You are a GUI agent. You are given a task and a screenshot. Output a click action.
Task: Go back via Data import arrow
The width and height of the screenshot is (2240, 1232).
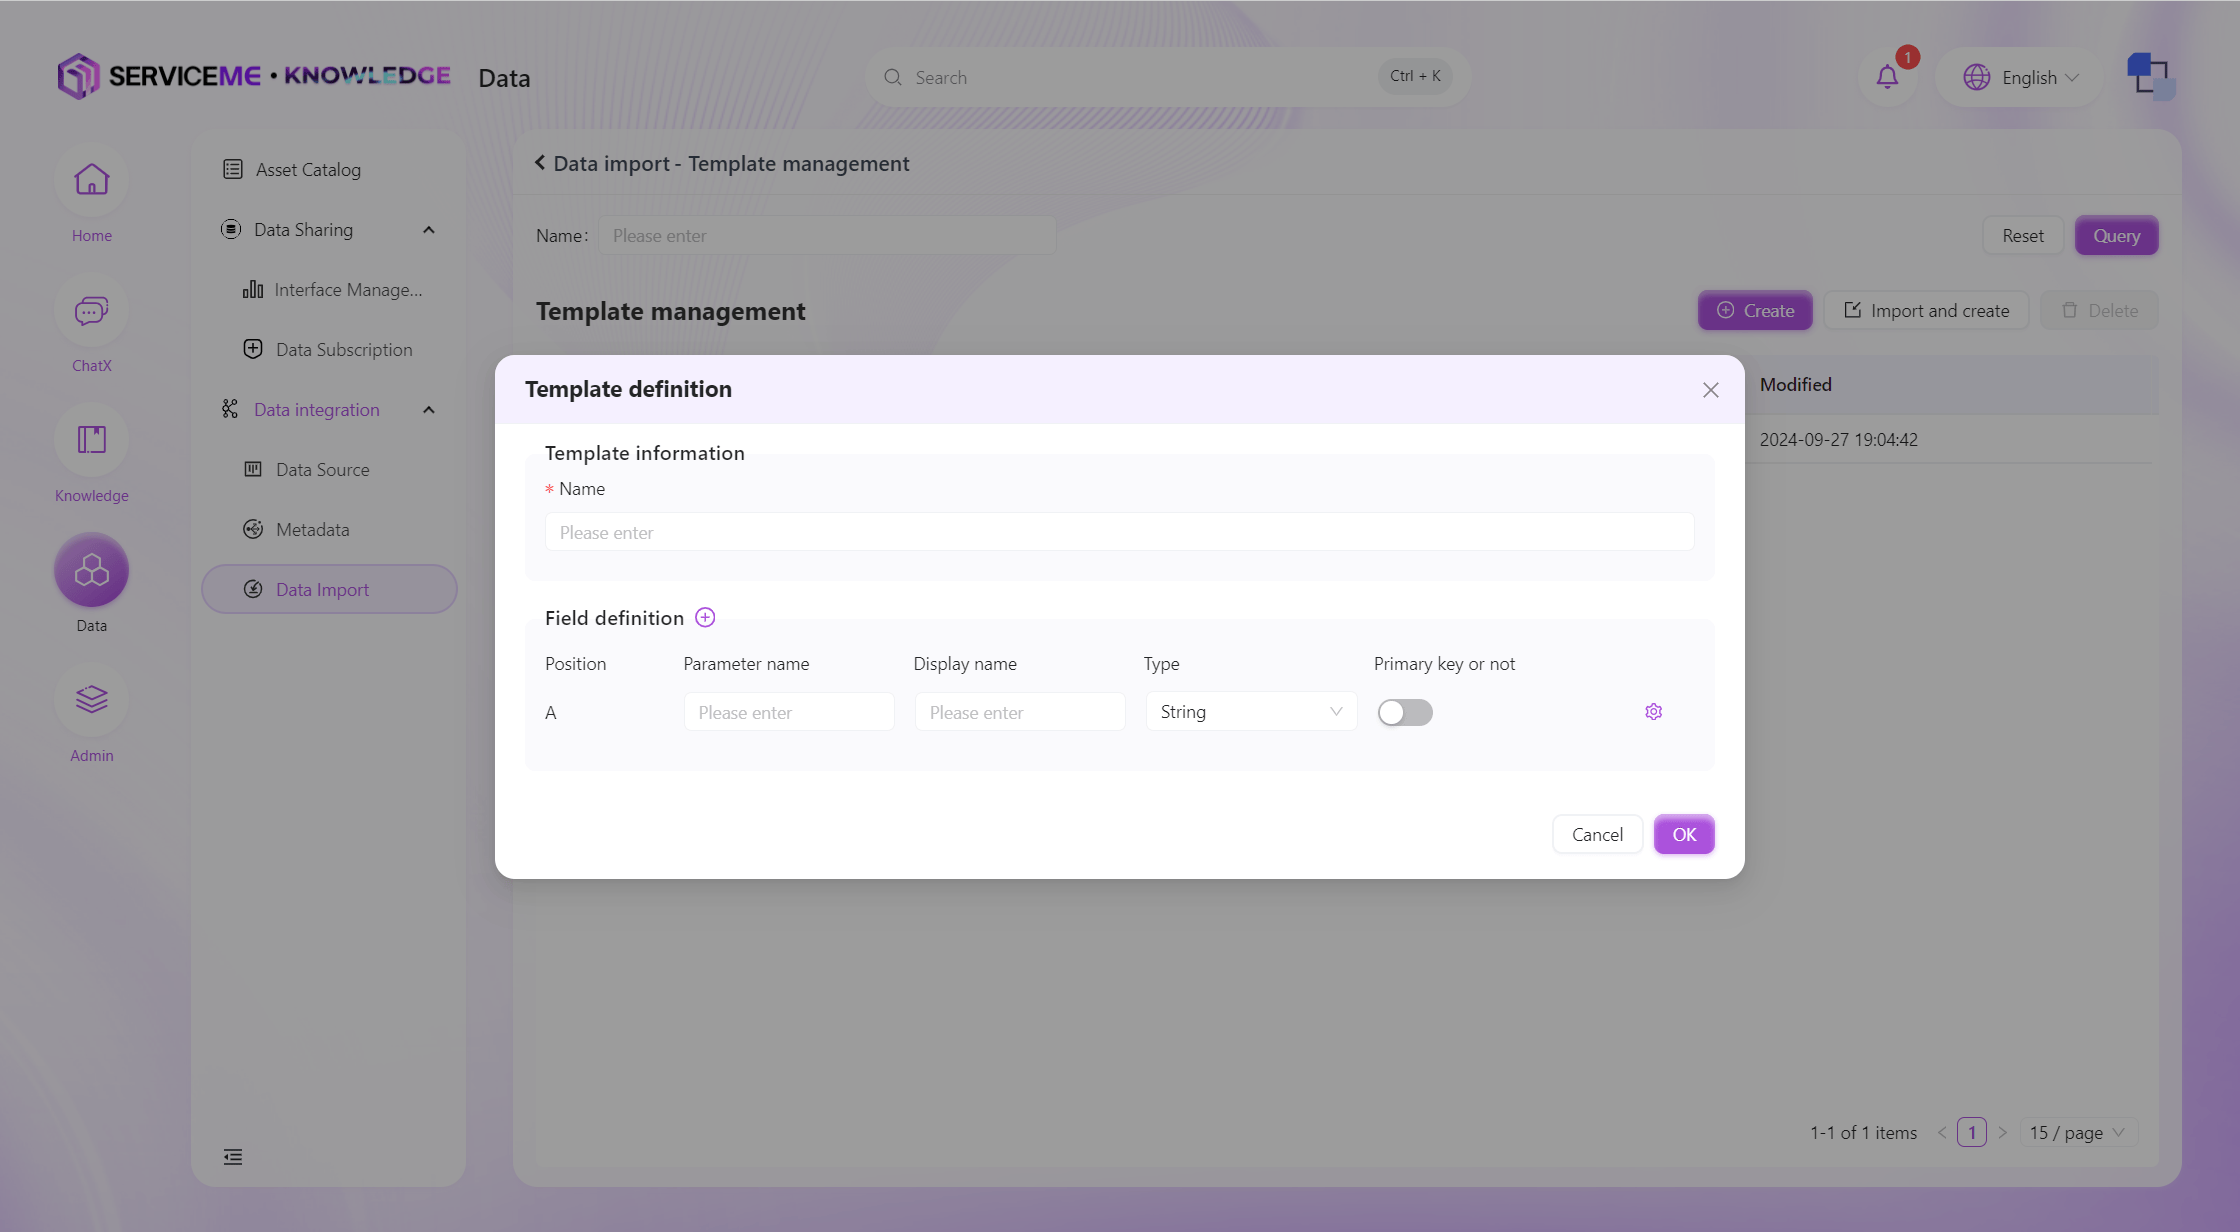point(540,163)
